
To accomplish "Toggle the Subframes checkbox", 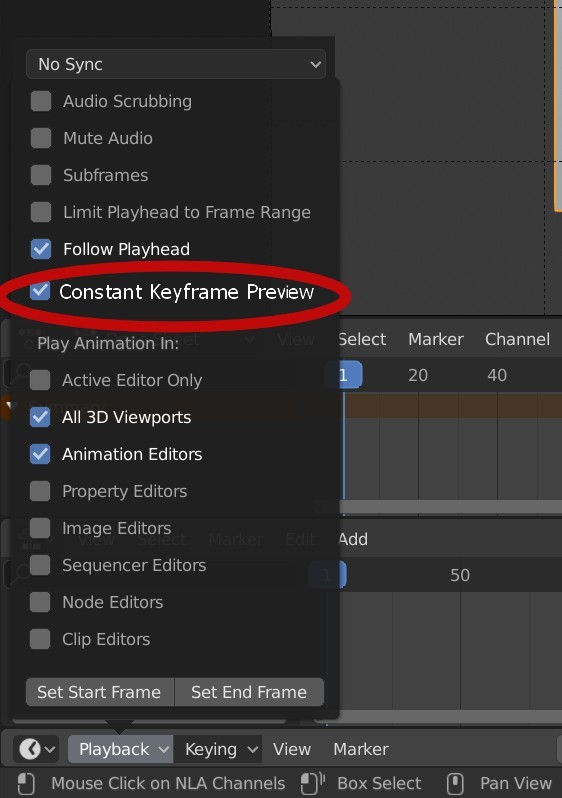I will coord(41,175).
